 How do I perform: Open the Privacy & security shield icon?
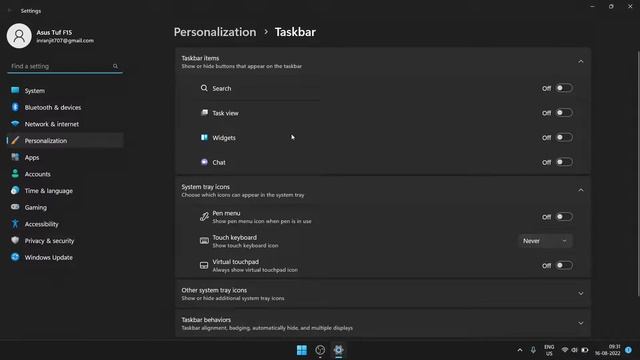[15, 240]
